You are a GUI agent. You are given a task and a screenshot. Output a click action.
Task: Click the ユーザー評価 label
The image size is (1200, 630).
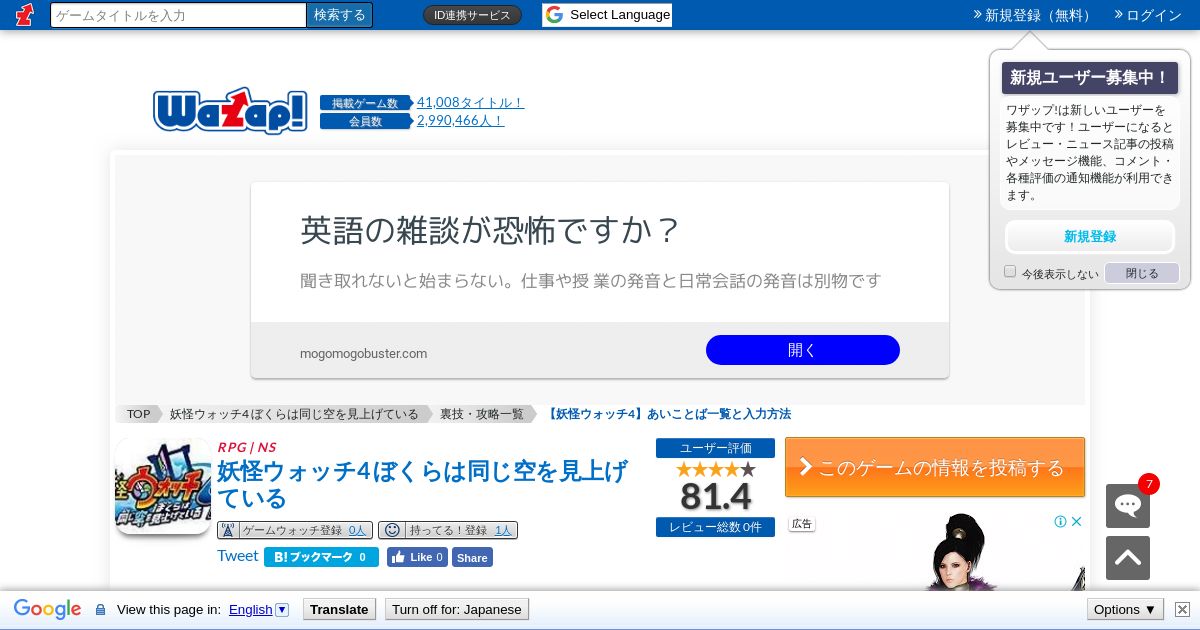pos(715,448)
